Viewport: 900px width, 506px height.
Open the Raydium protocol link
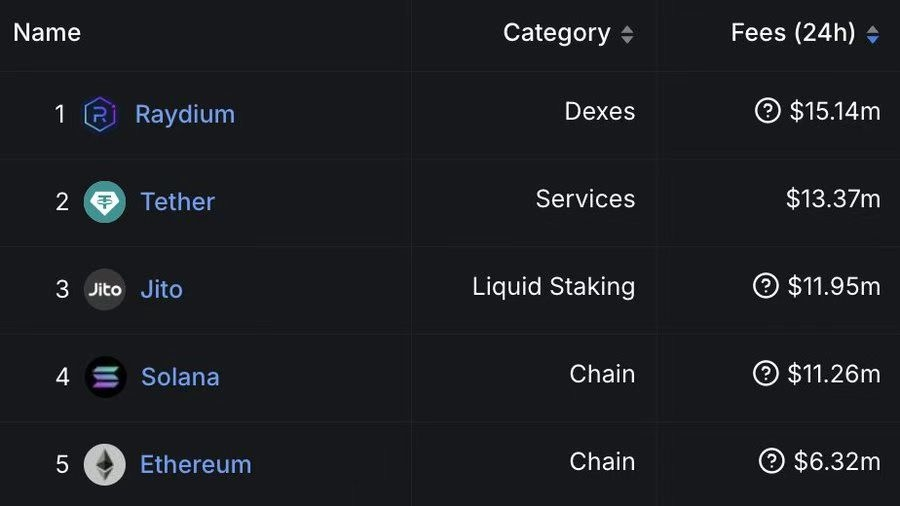[185, 114]
